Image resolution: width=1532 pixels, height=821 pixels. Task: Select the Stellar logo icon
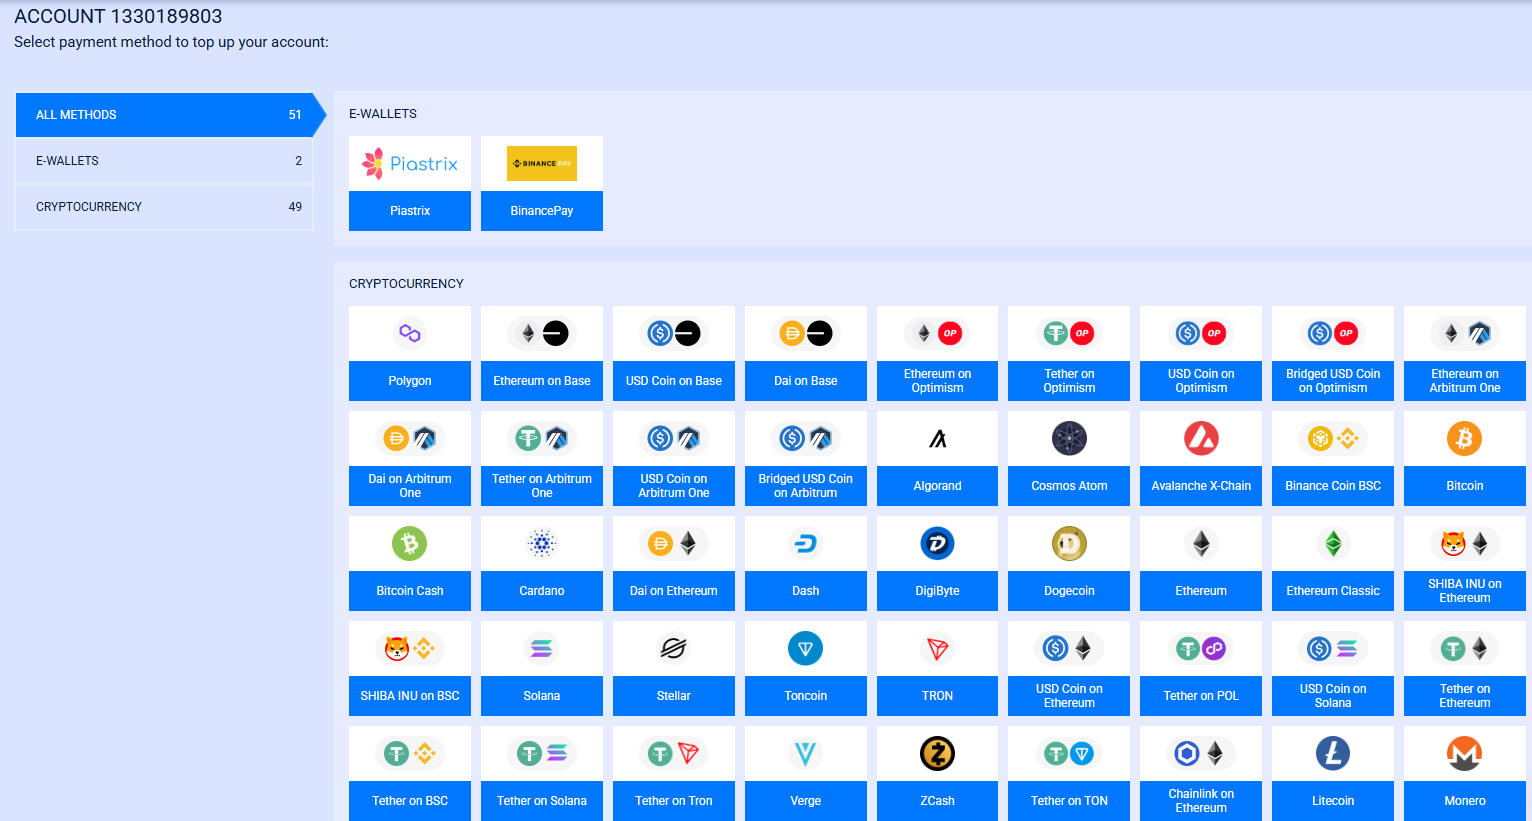(x=674, y=648)
